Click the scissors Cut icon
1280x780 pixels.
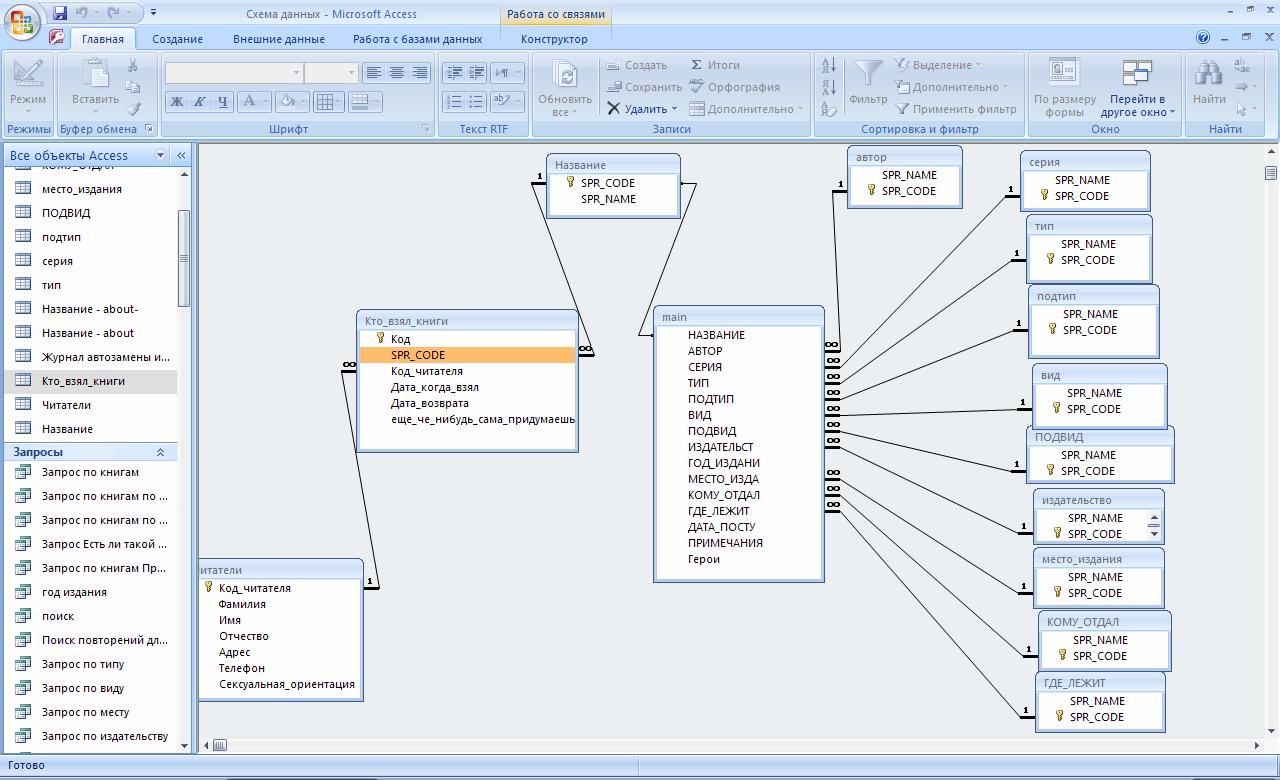[x=132, y=65]
